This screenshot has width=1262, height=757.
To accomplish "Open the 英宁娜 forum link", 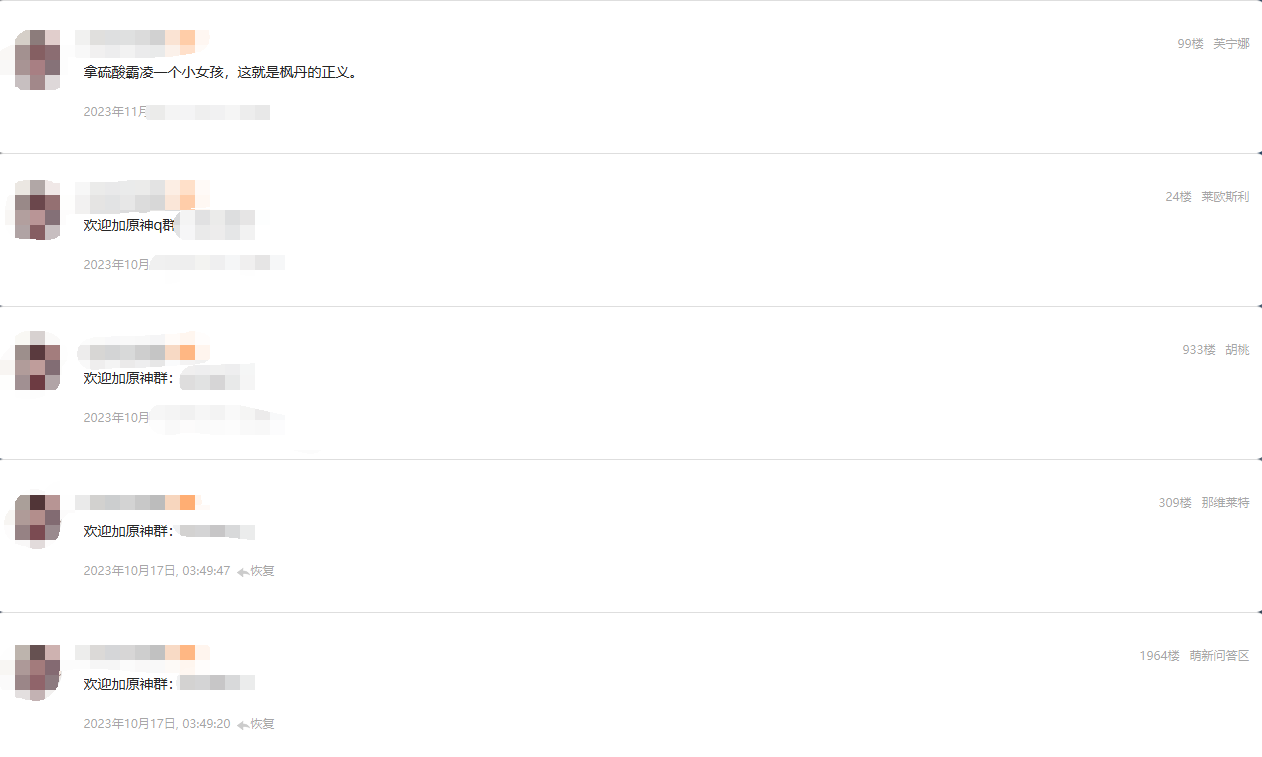I will [x=1231, y=44].
